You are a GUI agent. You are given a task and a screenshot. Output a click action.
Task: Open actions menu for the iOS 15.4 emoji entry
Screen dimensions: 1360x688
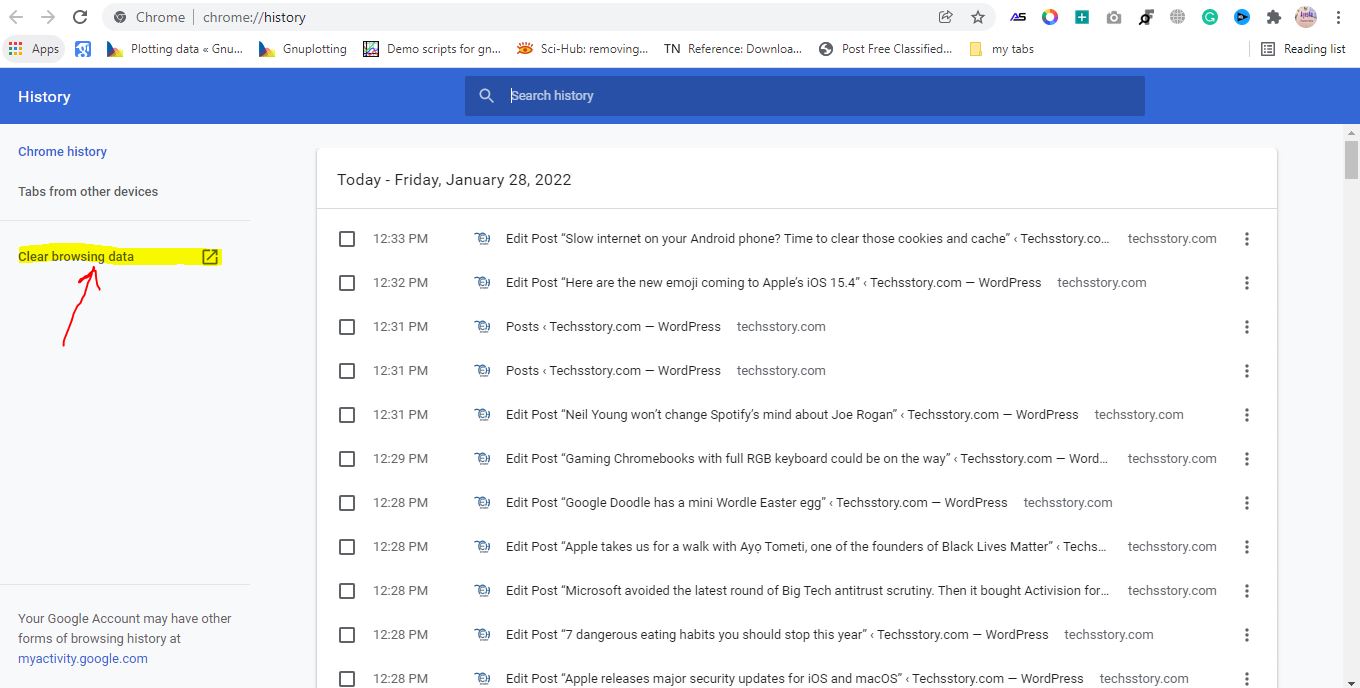click(x=1247, y=283)
